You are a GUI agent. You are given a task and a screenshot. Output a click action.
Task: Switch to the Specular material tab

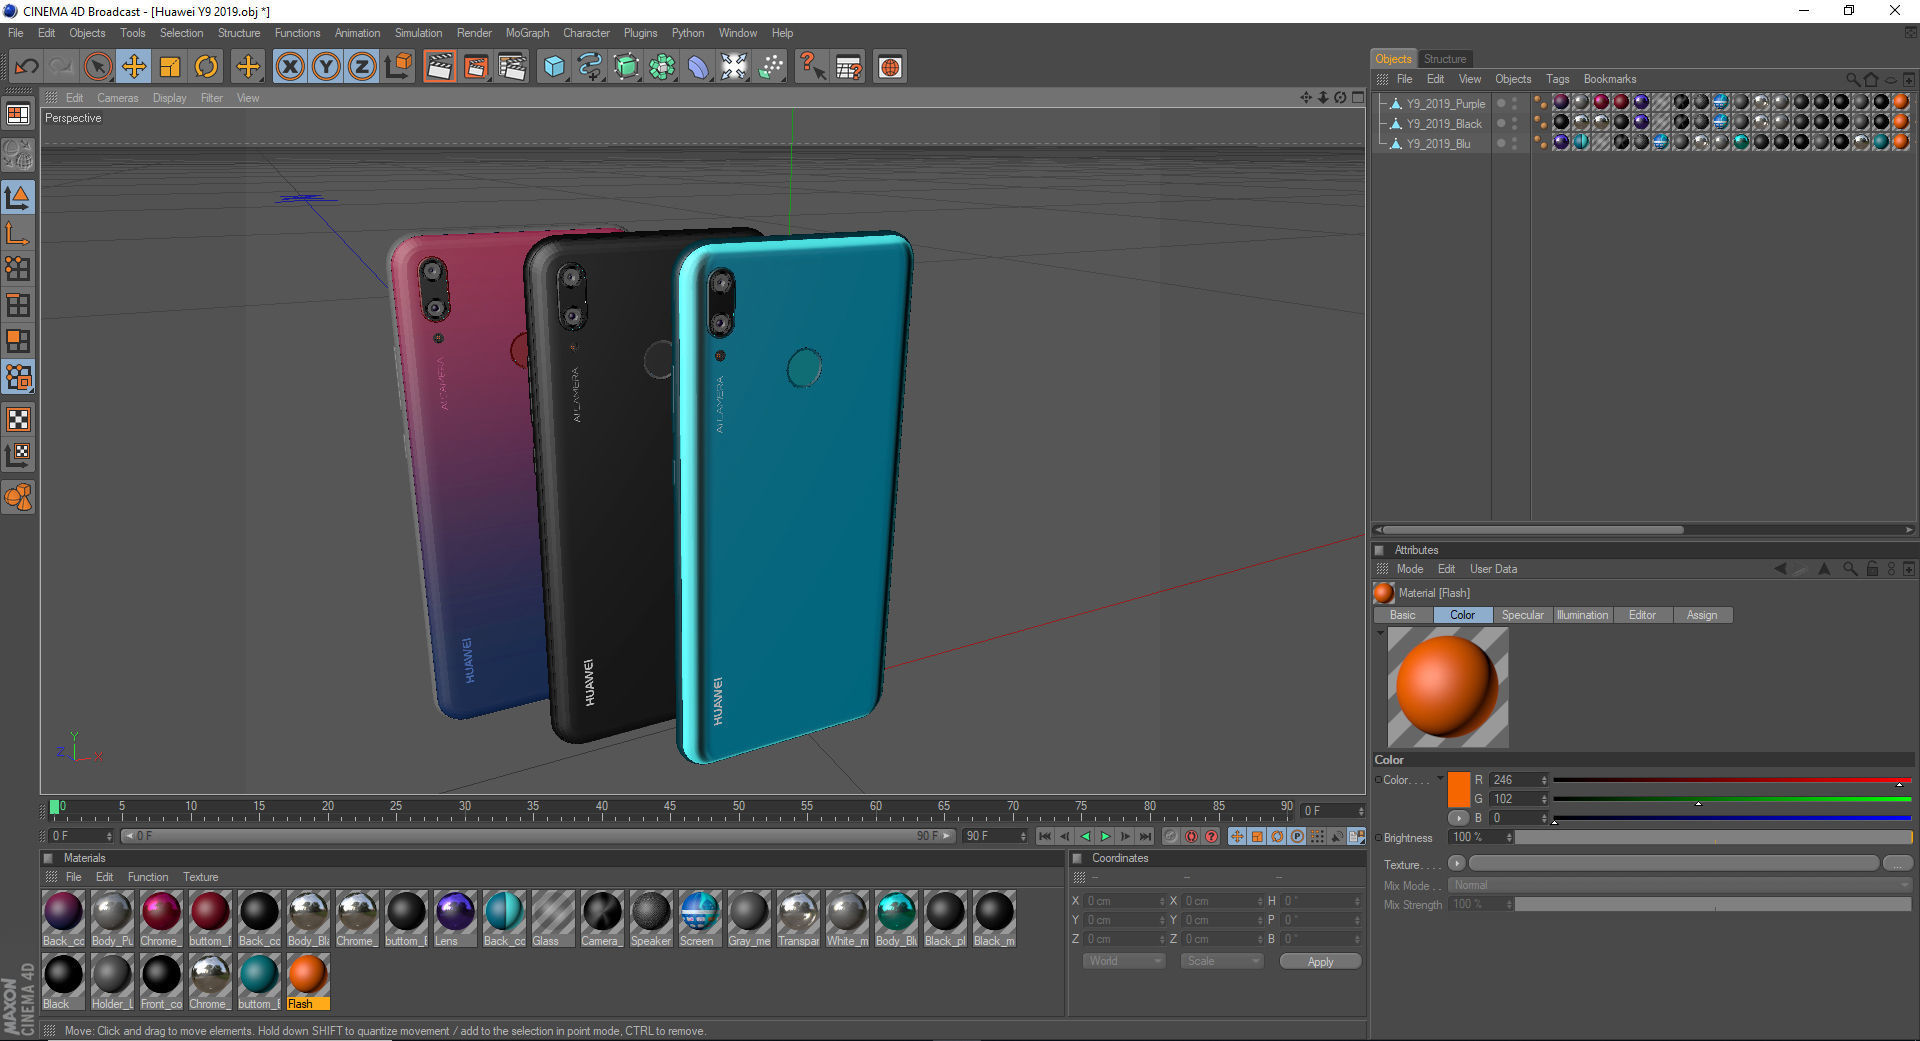1522,615
